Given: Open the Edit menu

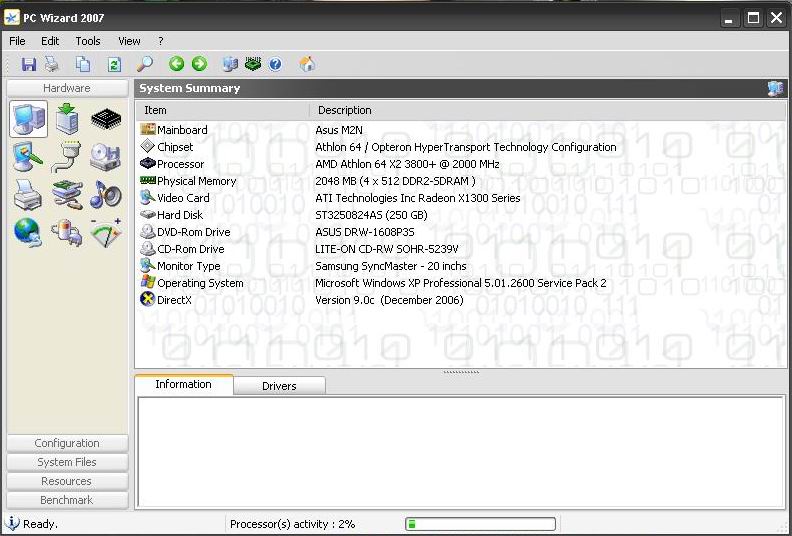Looking at the screenshot, I should (x=50, y=41).
